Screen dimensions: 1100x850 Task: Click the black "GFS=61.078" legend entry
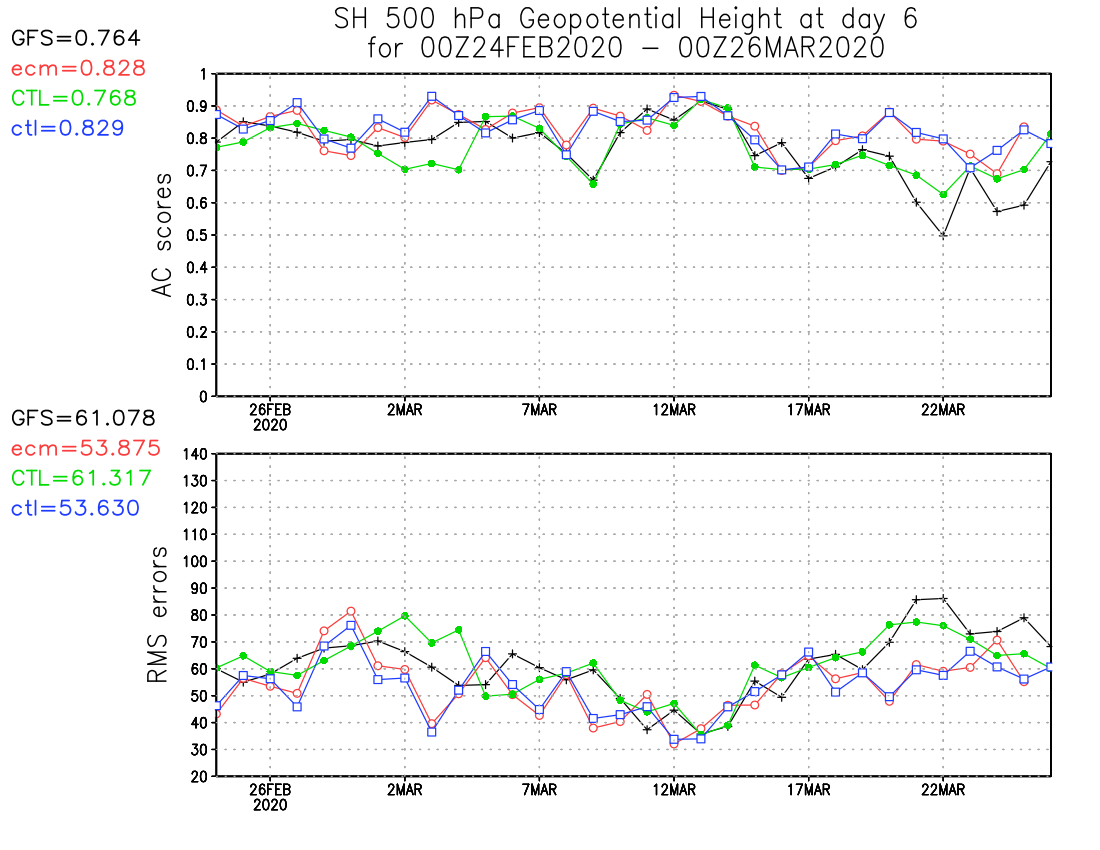click(83, 418)
